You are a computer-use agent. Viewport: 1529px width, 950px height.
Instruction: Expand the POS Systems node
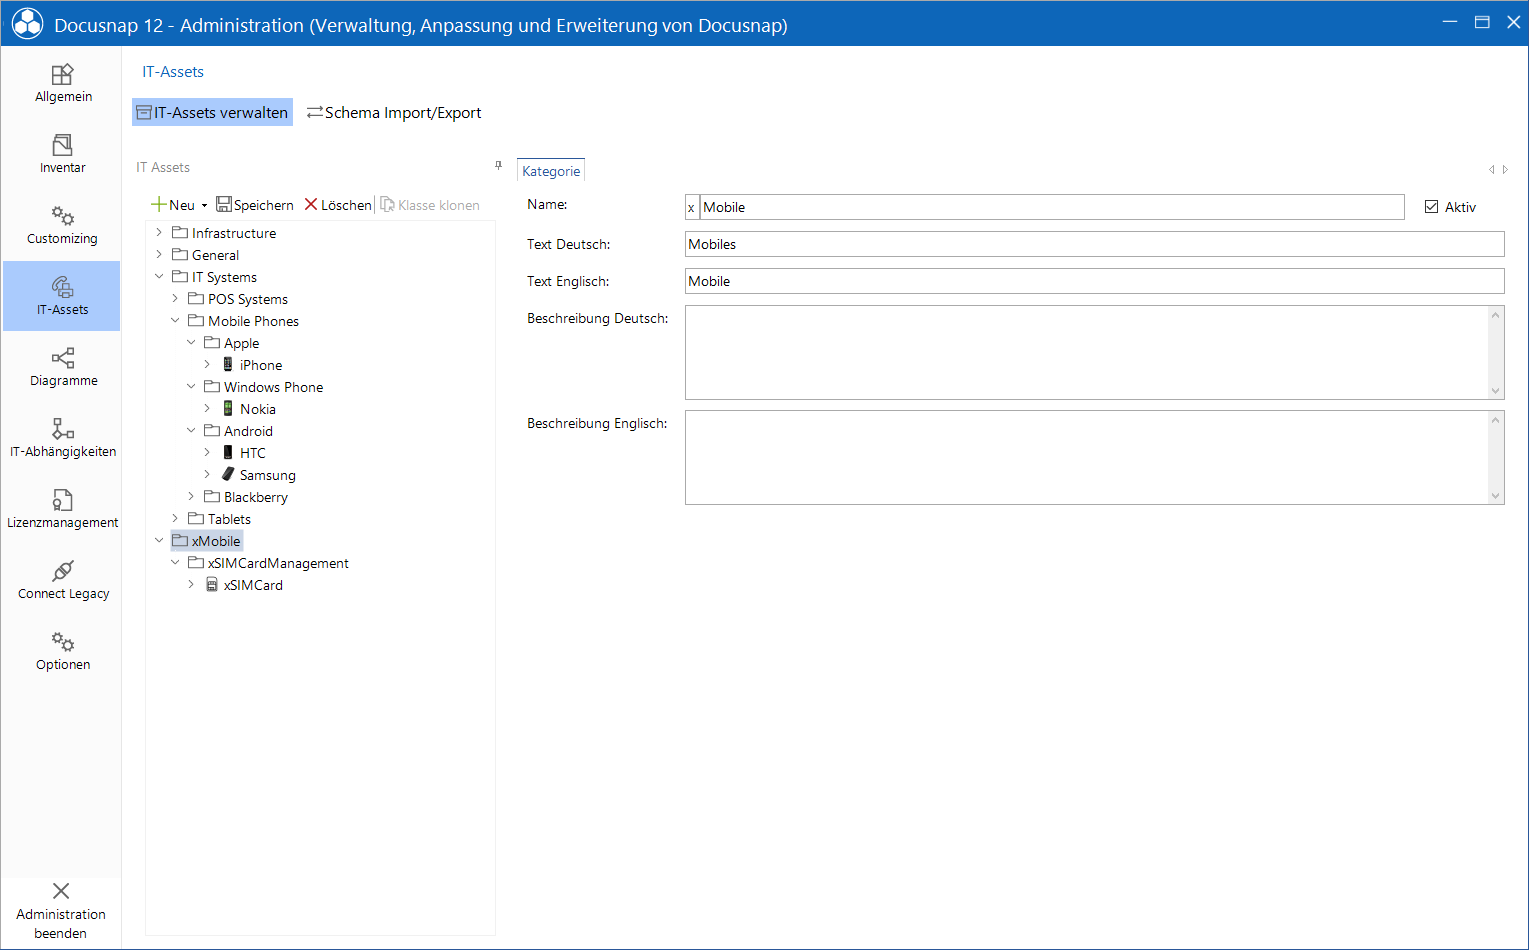[x=175, y=298]
